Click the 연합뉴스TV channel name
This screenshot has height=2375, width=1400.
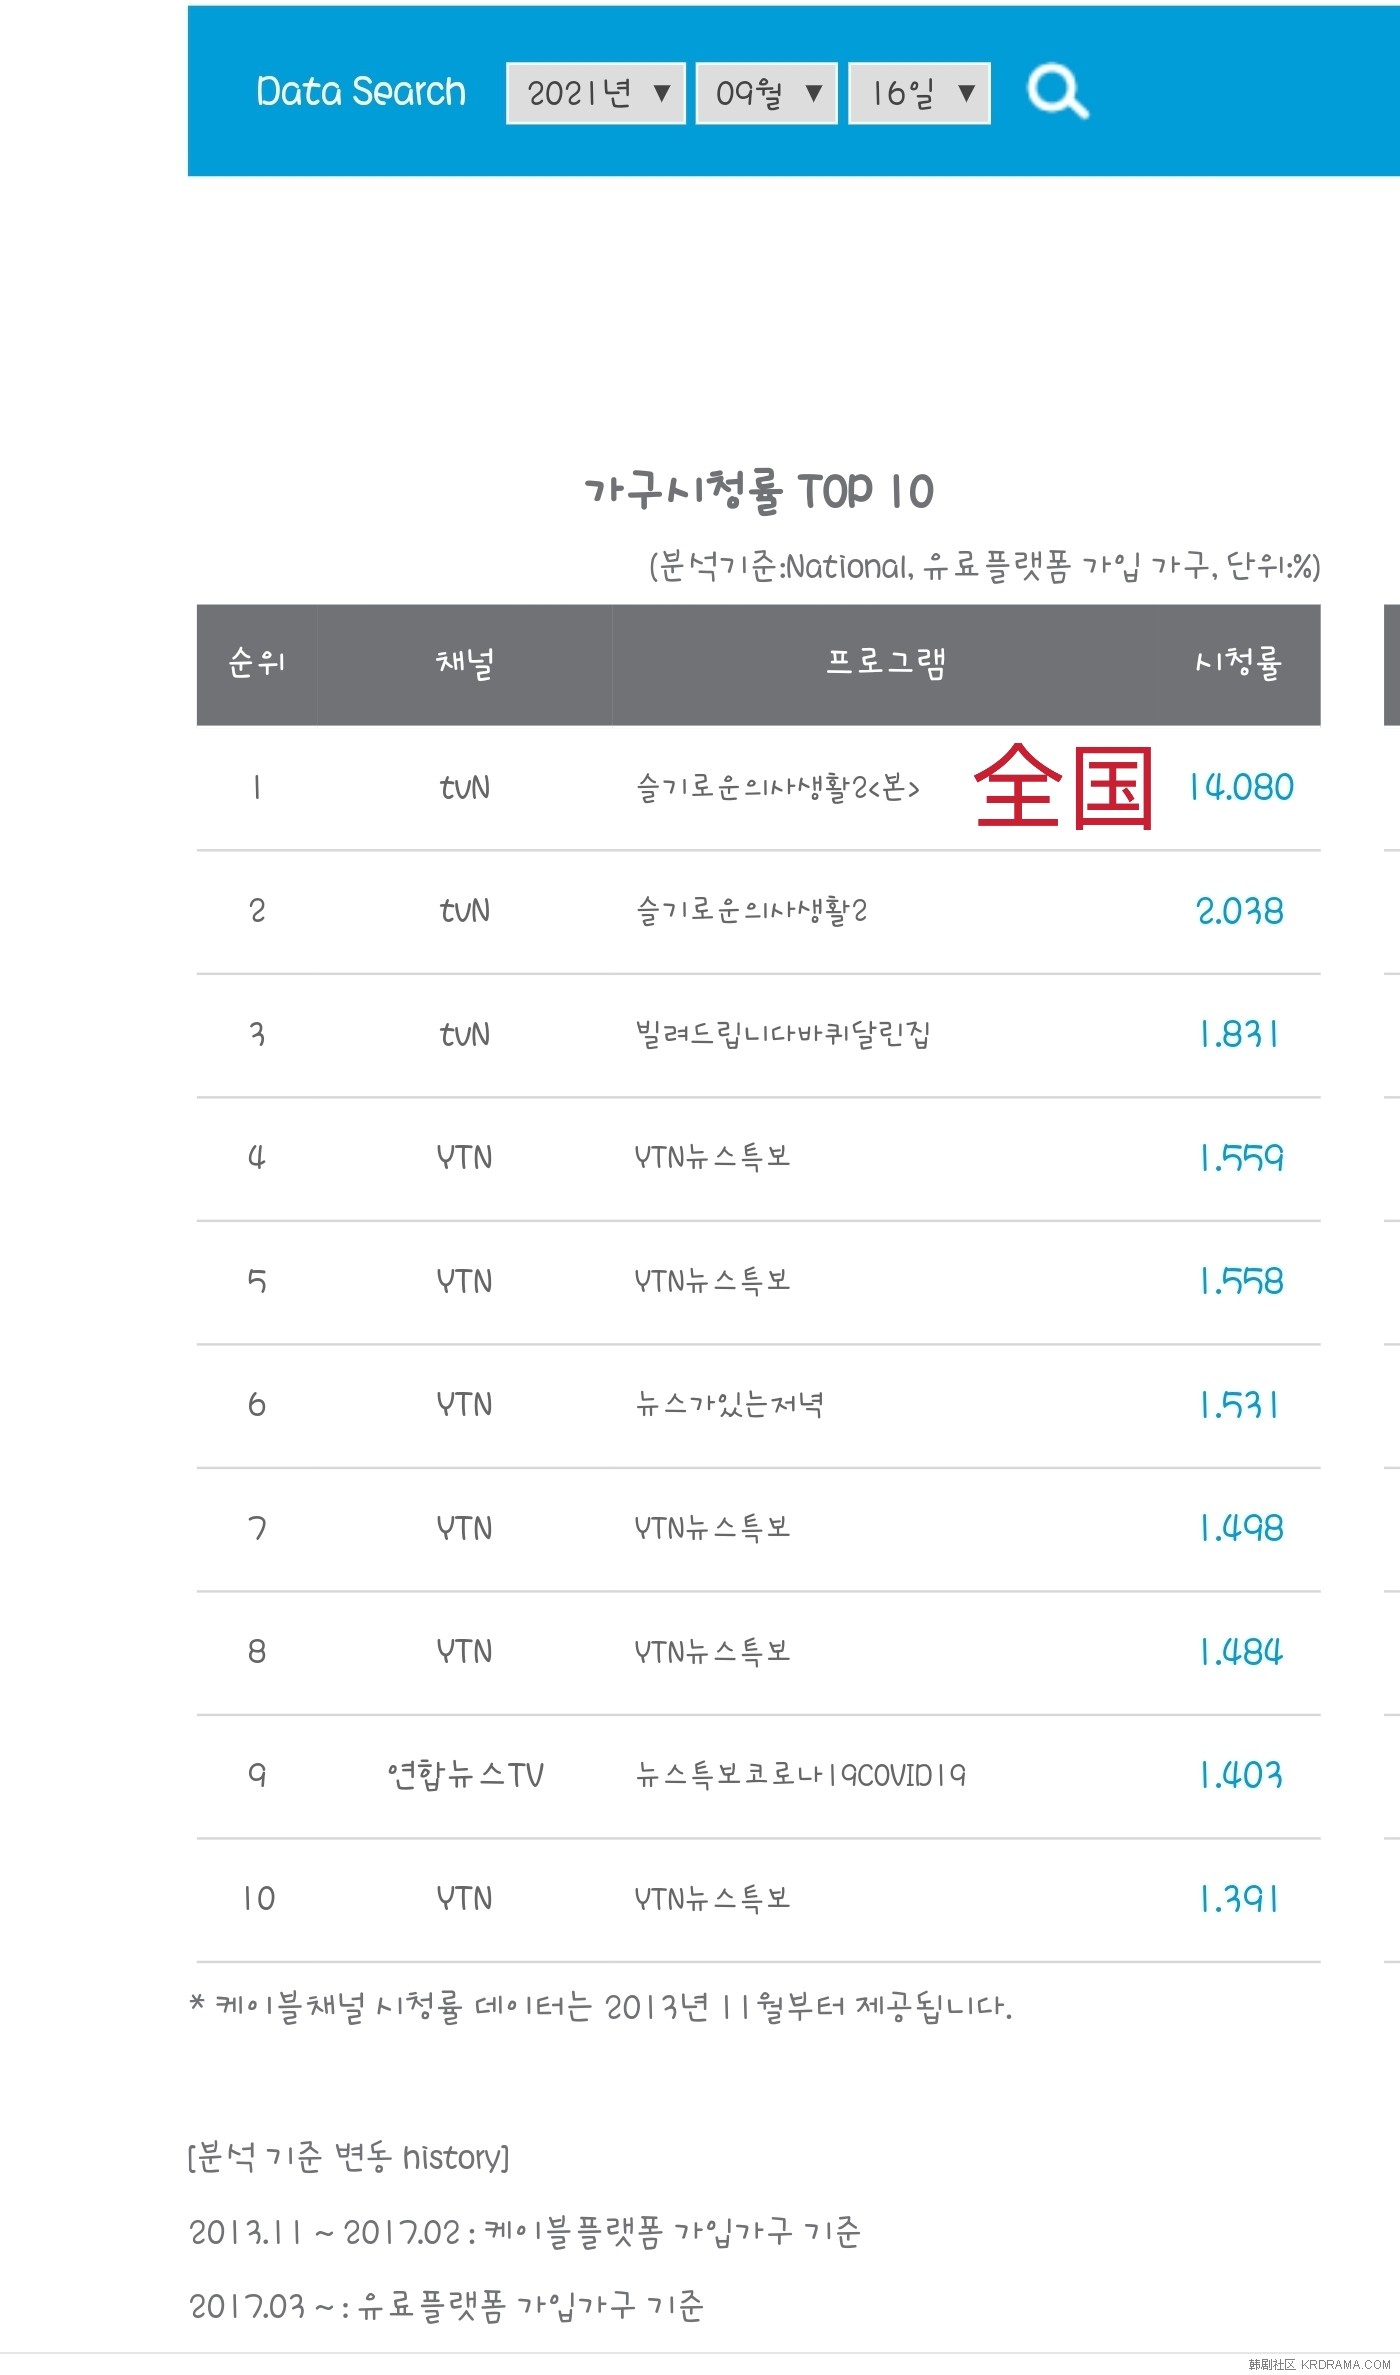pyautogui.click(x=465, y=1776)
